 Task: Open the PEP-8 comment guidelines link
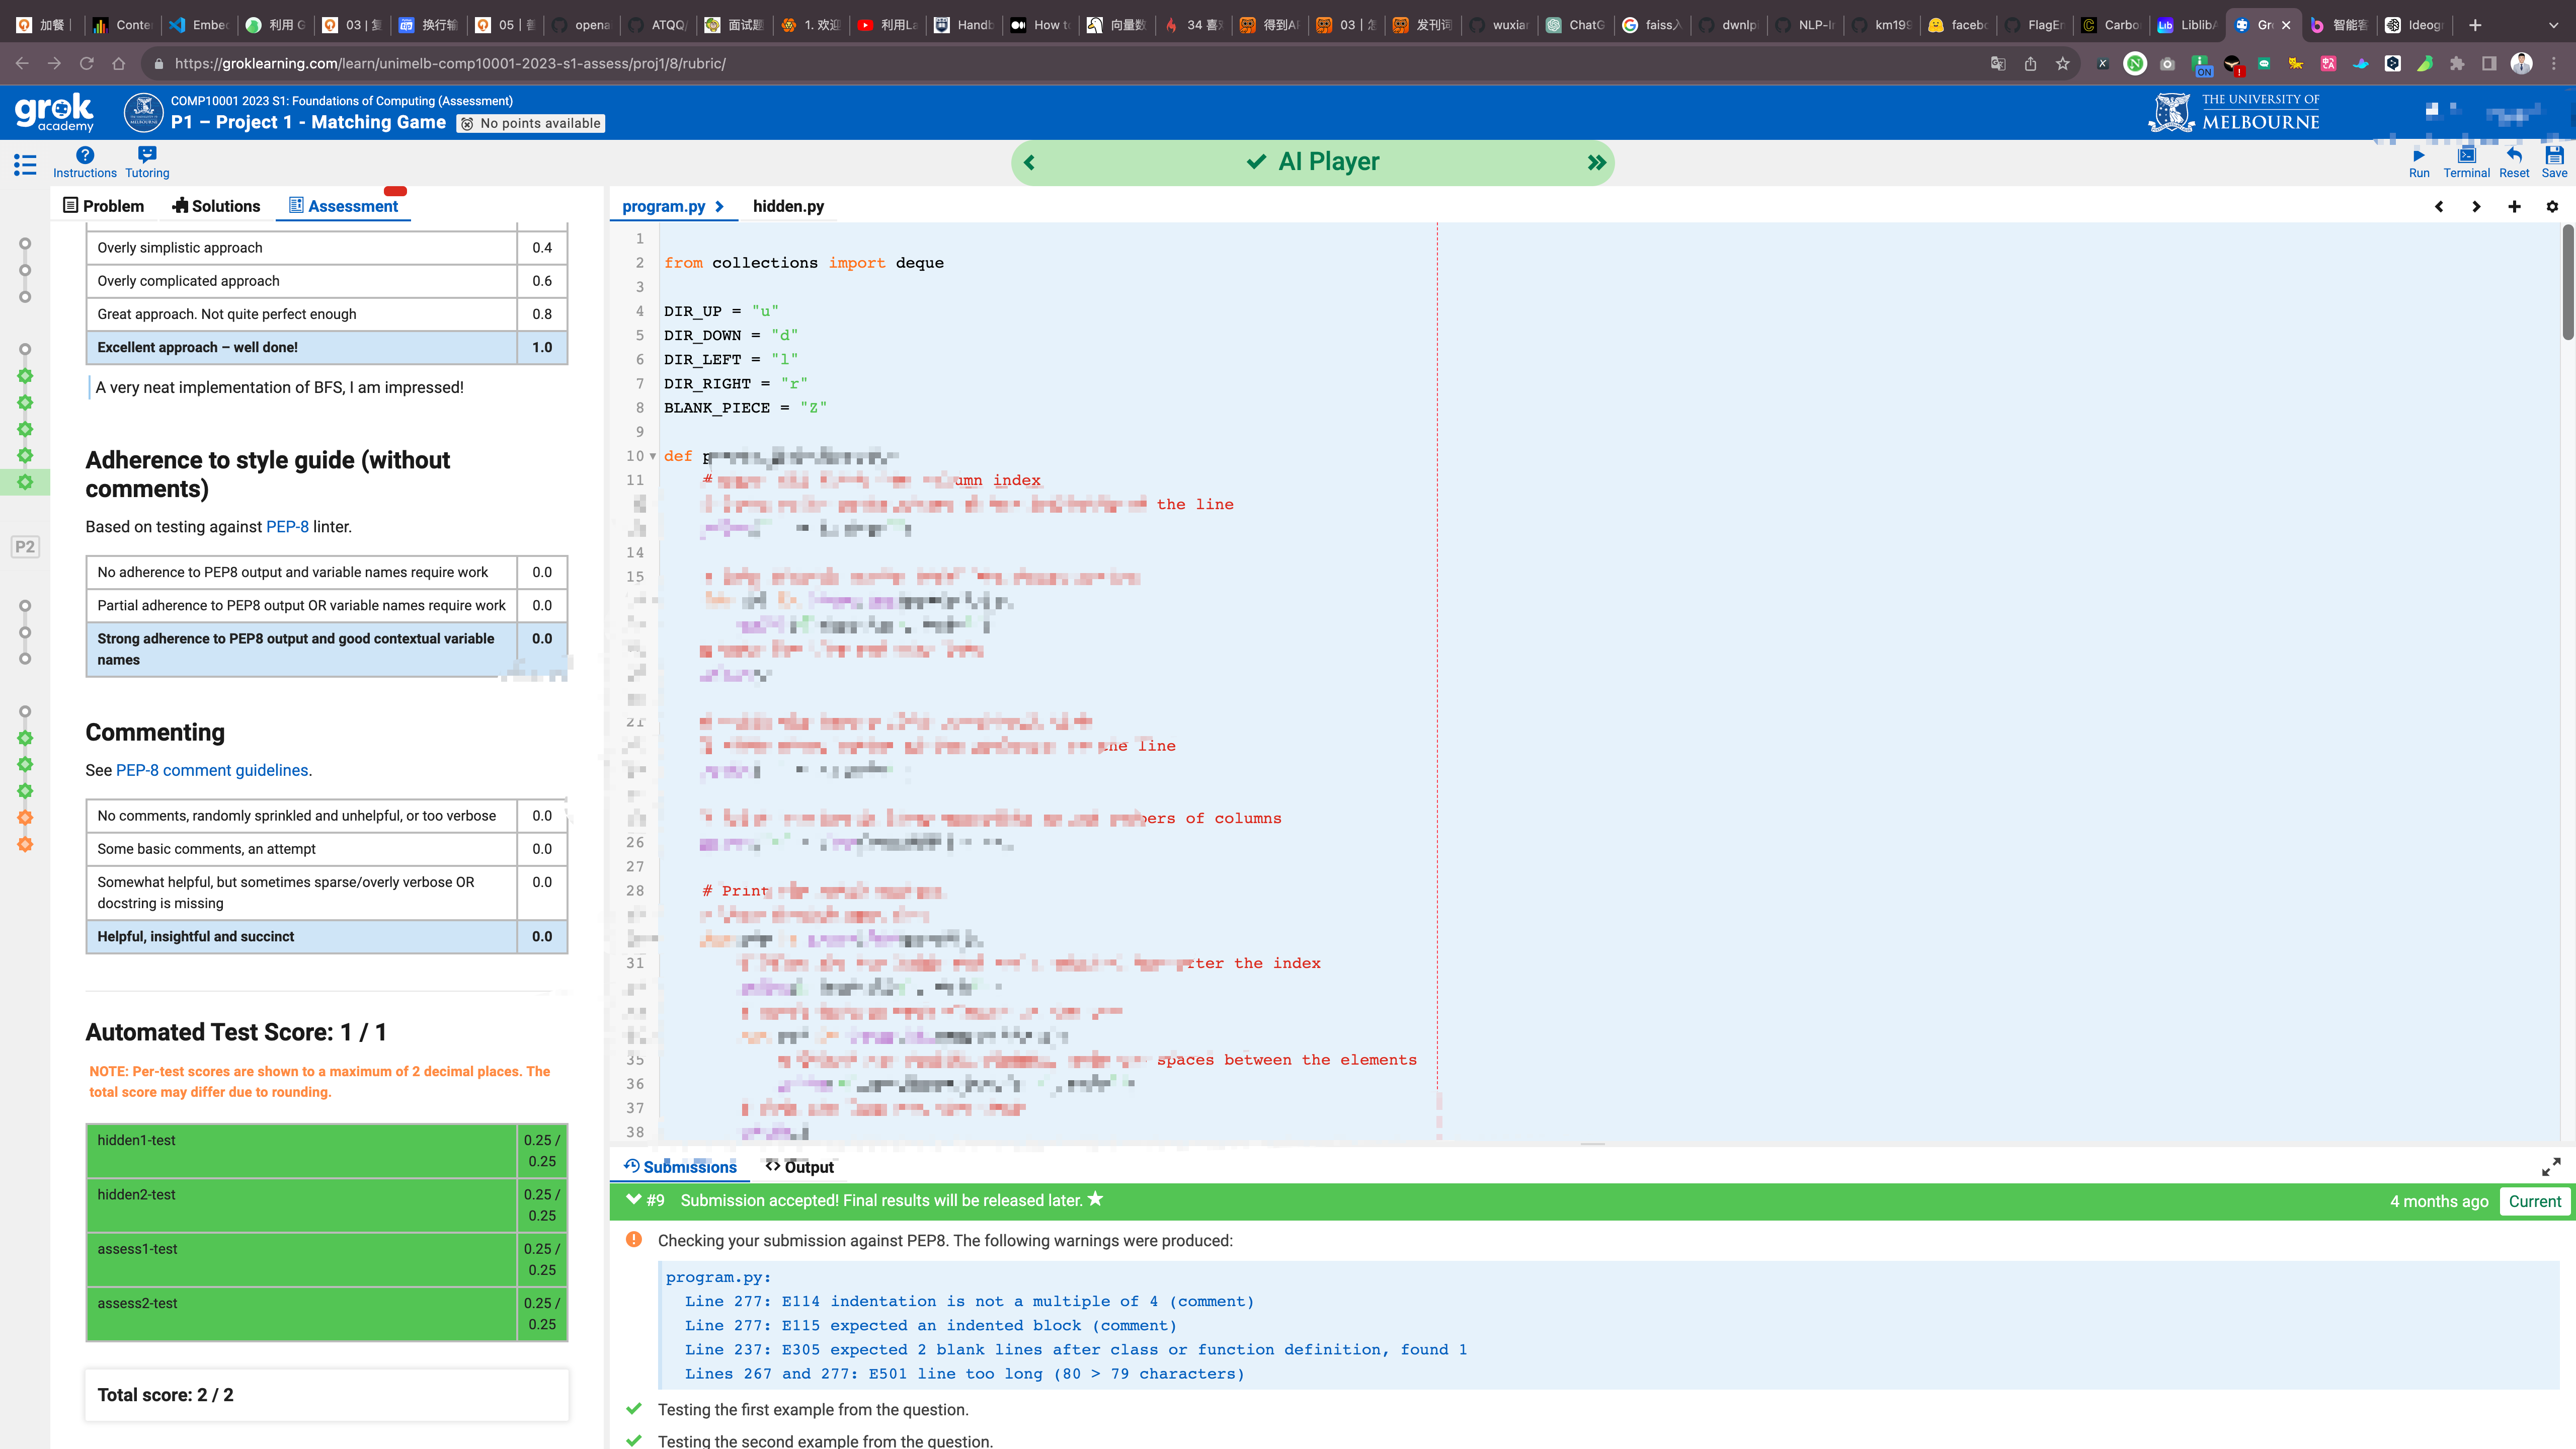212,770
